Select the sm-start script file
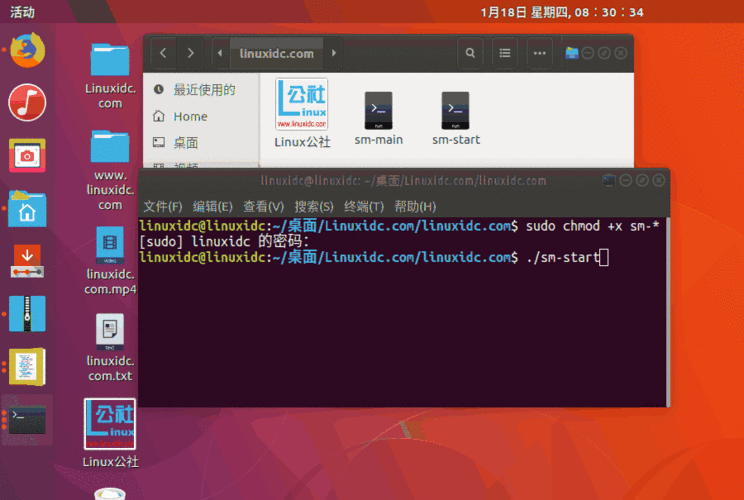 click(456, 119)
